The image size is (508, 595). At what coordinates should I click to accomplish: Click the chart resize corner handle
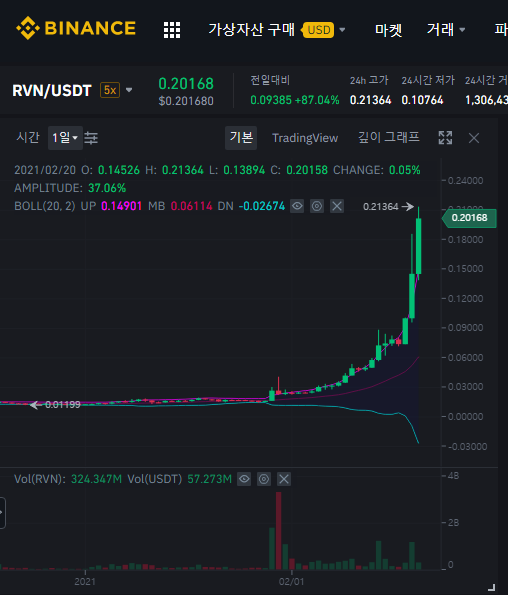491,587
